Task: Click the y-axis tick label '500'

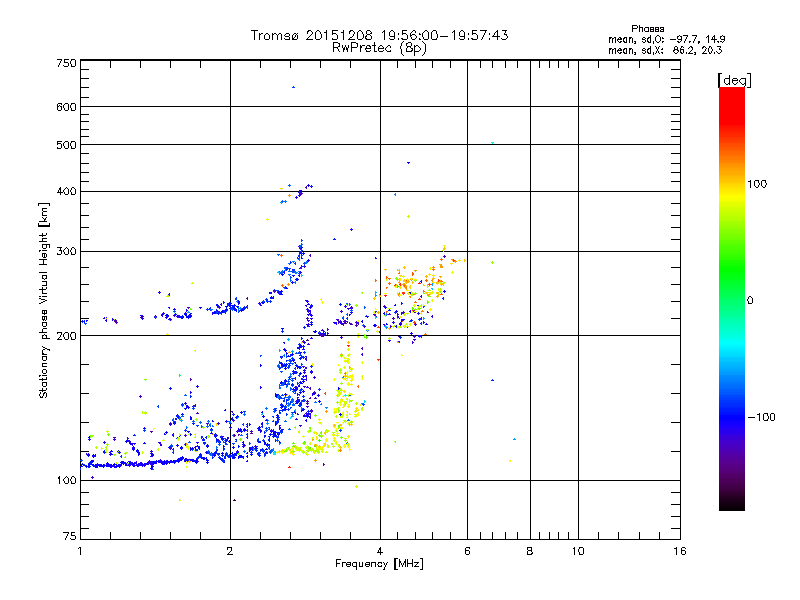Action: (x=66, y=145)
